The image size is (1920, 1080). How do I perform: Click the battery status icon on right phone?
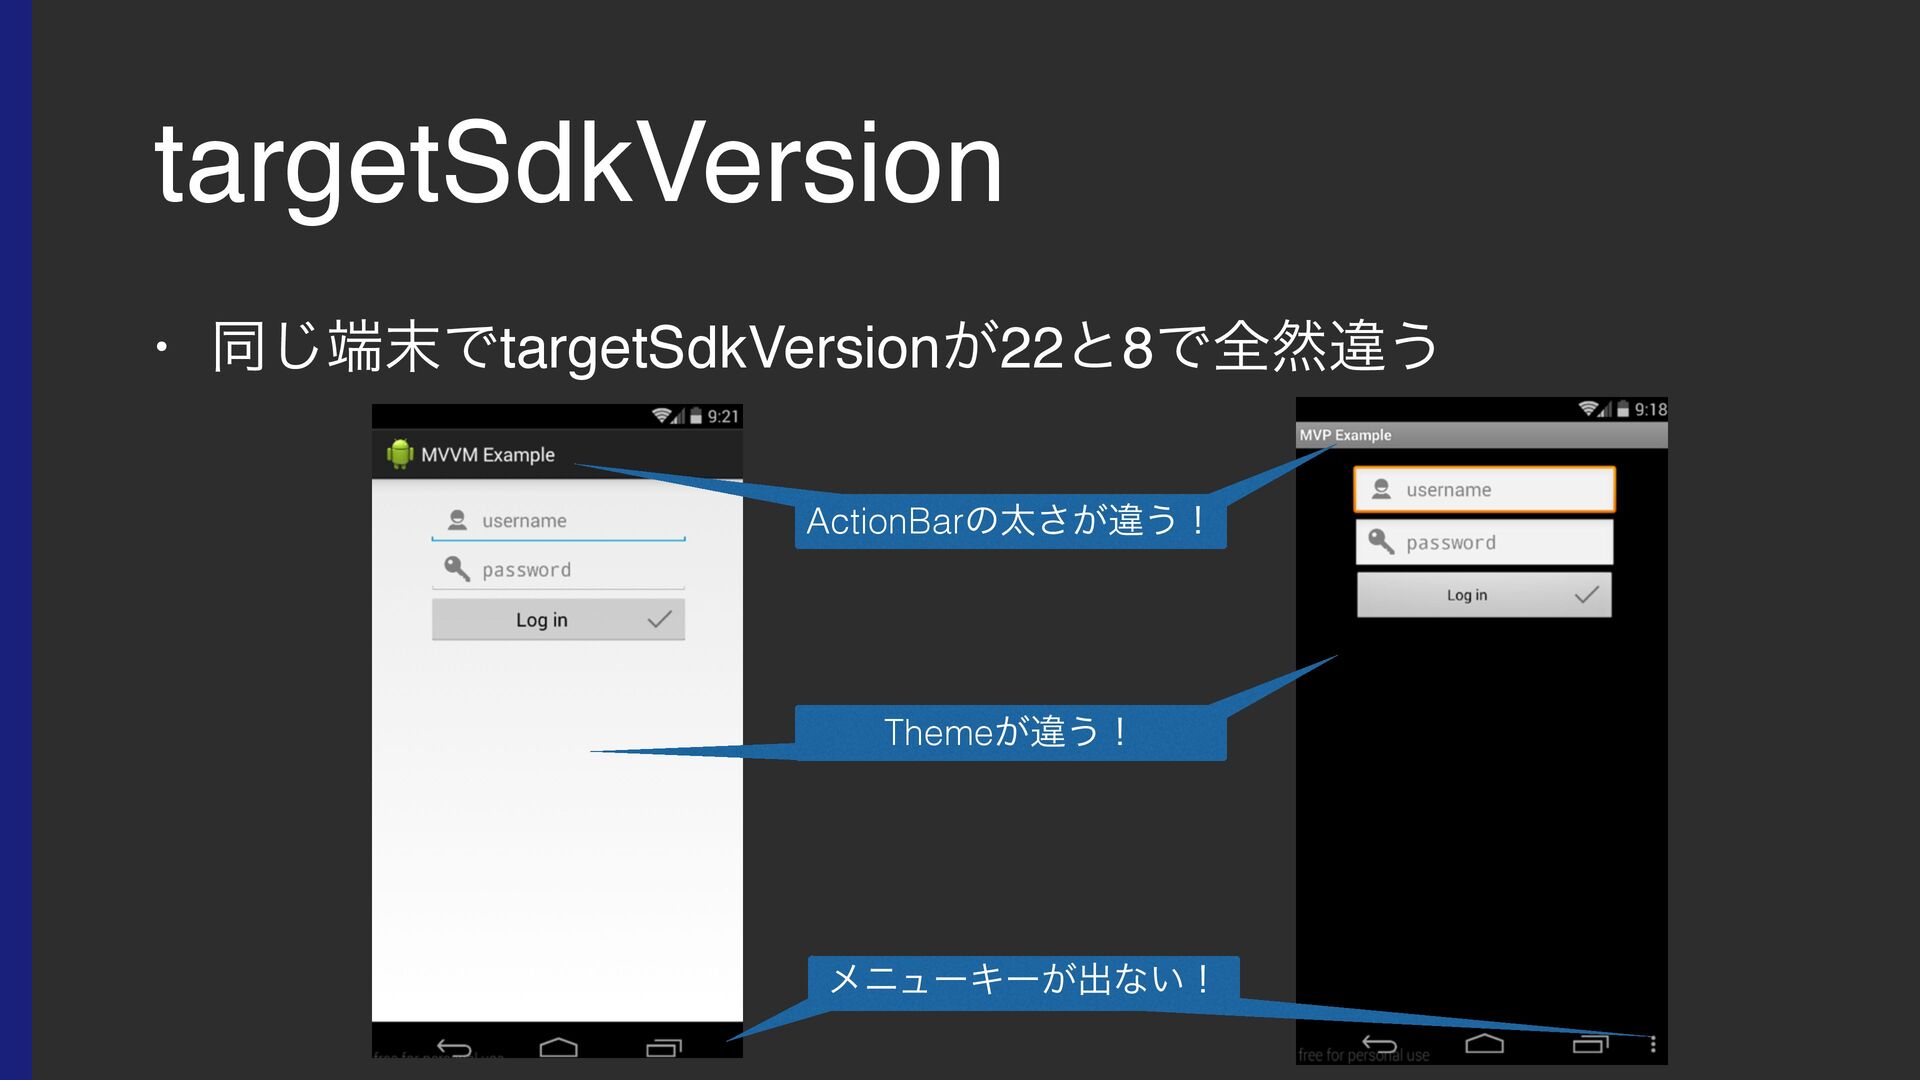(x=1623, y=409)
